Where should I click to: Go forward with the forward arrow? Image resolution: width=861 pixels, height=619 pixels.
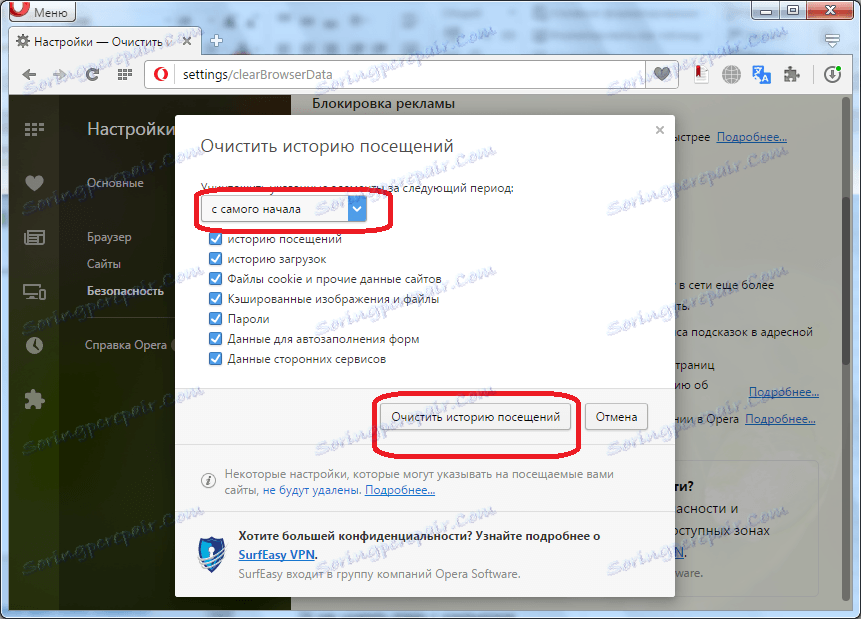pos(60,75)
